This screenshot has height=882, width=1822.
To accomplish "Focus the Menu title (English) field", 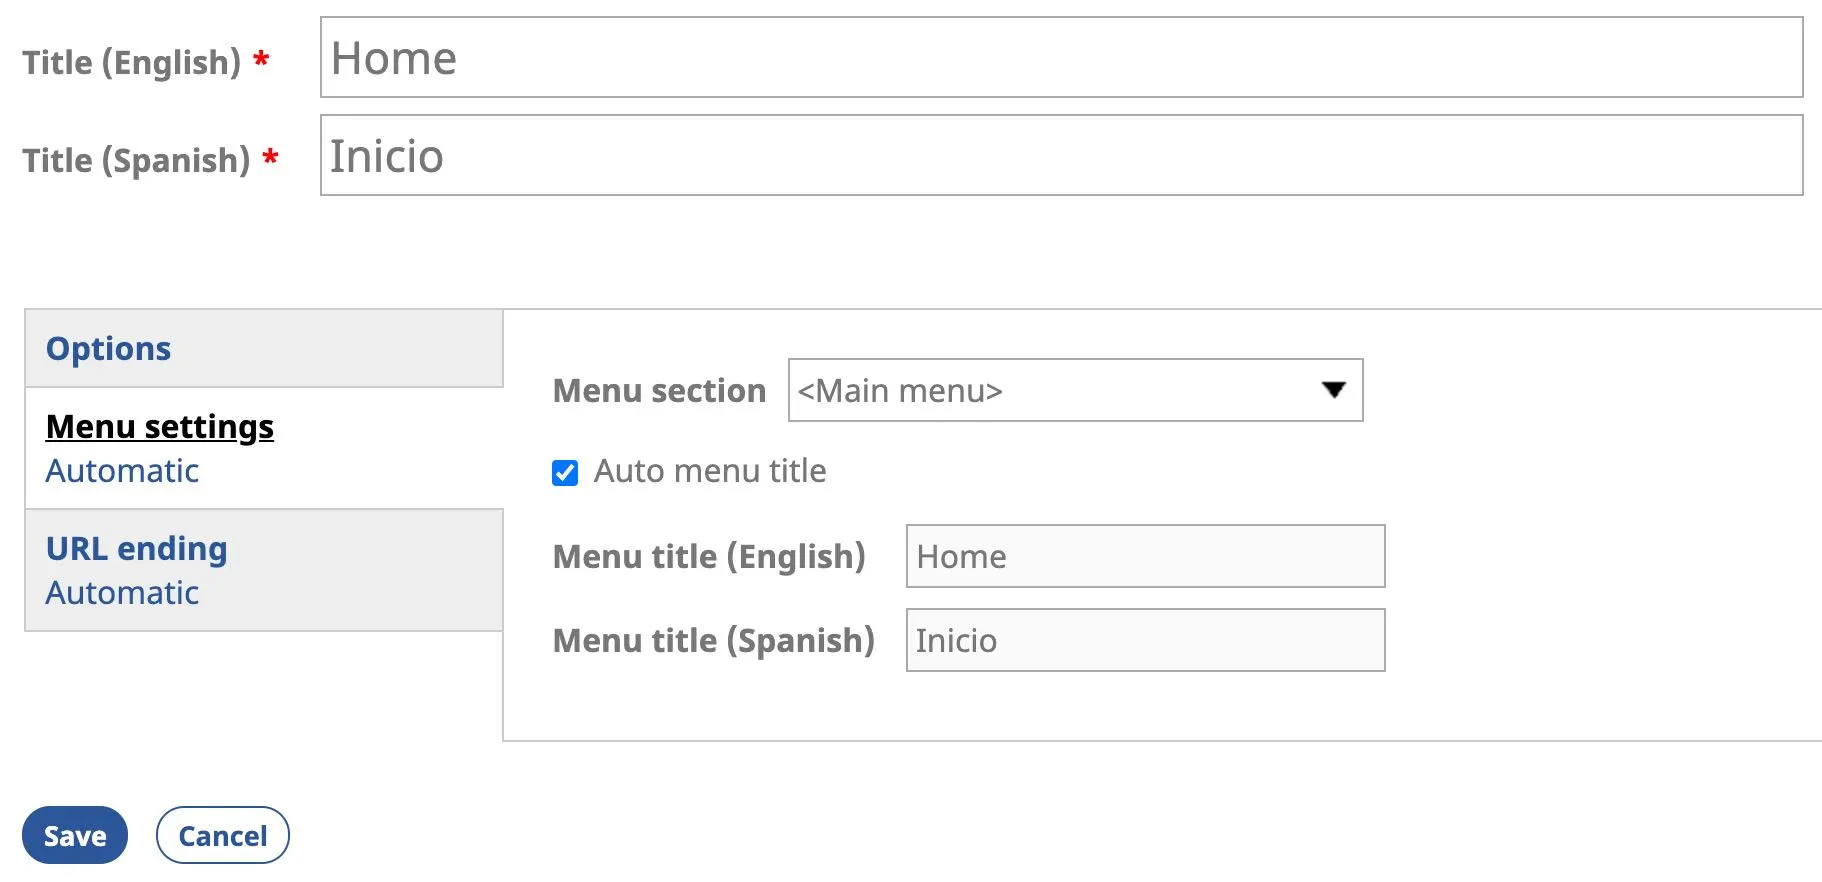I will click(x=1144, y=557).
